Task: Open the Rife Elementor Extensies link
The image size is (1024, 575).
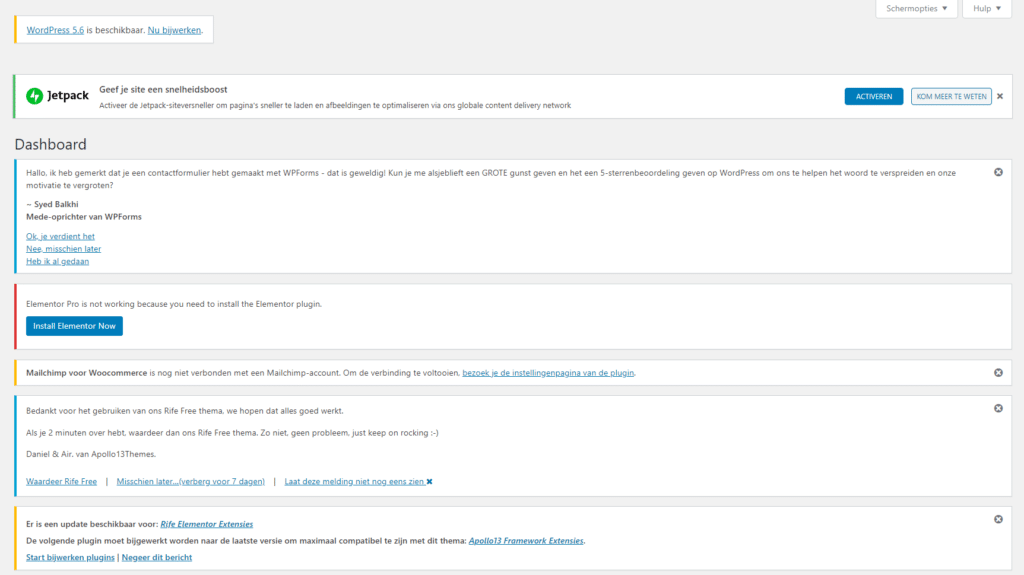Action: [x=206, y=524]
